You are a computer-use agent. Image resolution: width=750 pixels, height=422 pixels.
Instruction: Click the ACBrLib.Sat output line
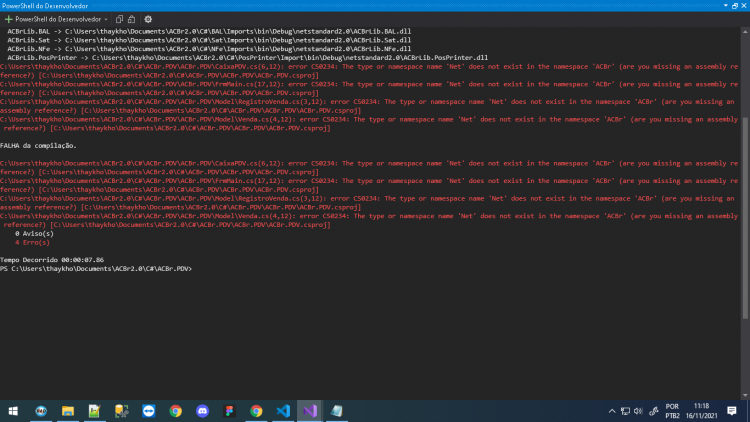point(209,40)
